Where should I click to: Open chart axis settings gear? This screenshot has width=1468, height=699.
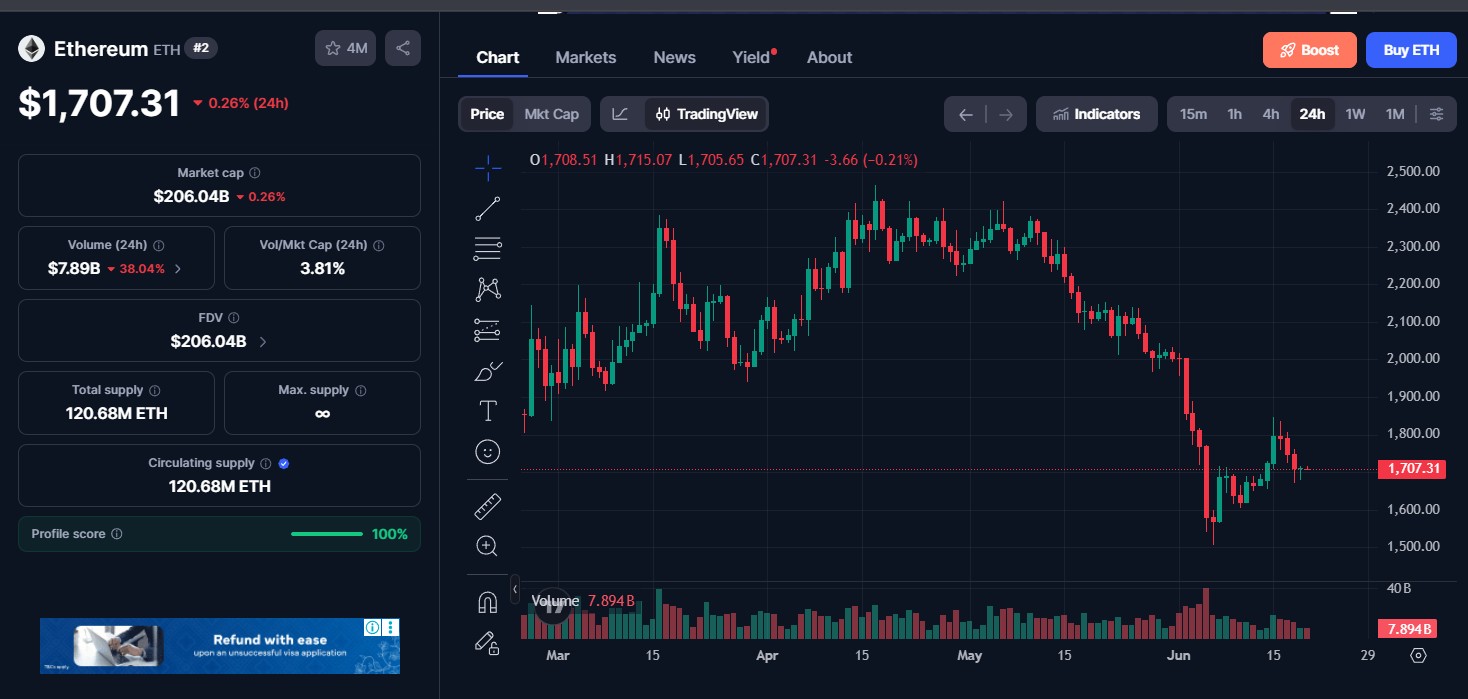pyautogui.click(x=1418, y=656)
